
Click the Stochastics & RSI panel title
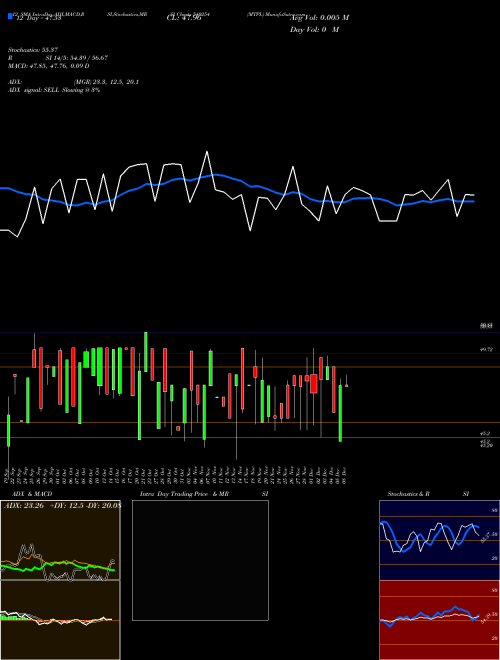coord(428,494)
